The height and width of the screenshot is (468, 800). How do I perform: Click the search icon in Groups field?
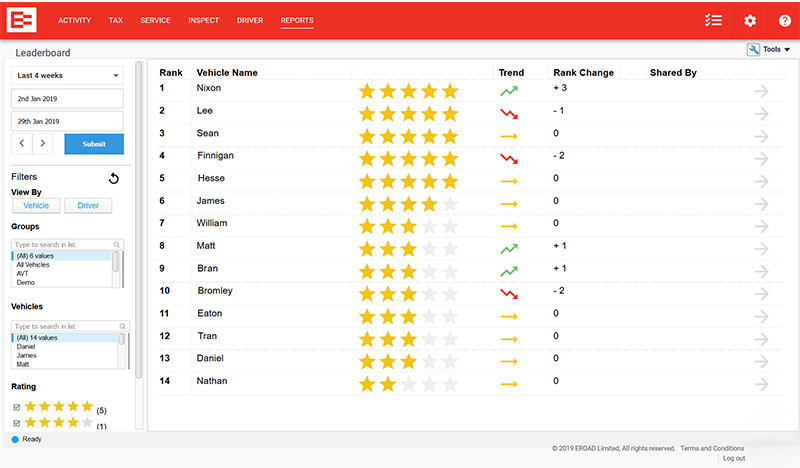[117, 244]
